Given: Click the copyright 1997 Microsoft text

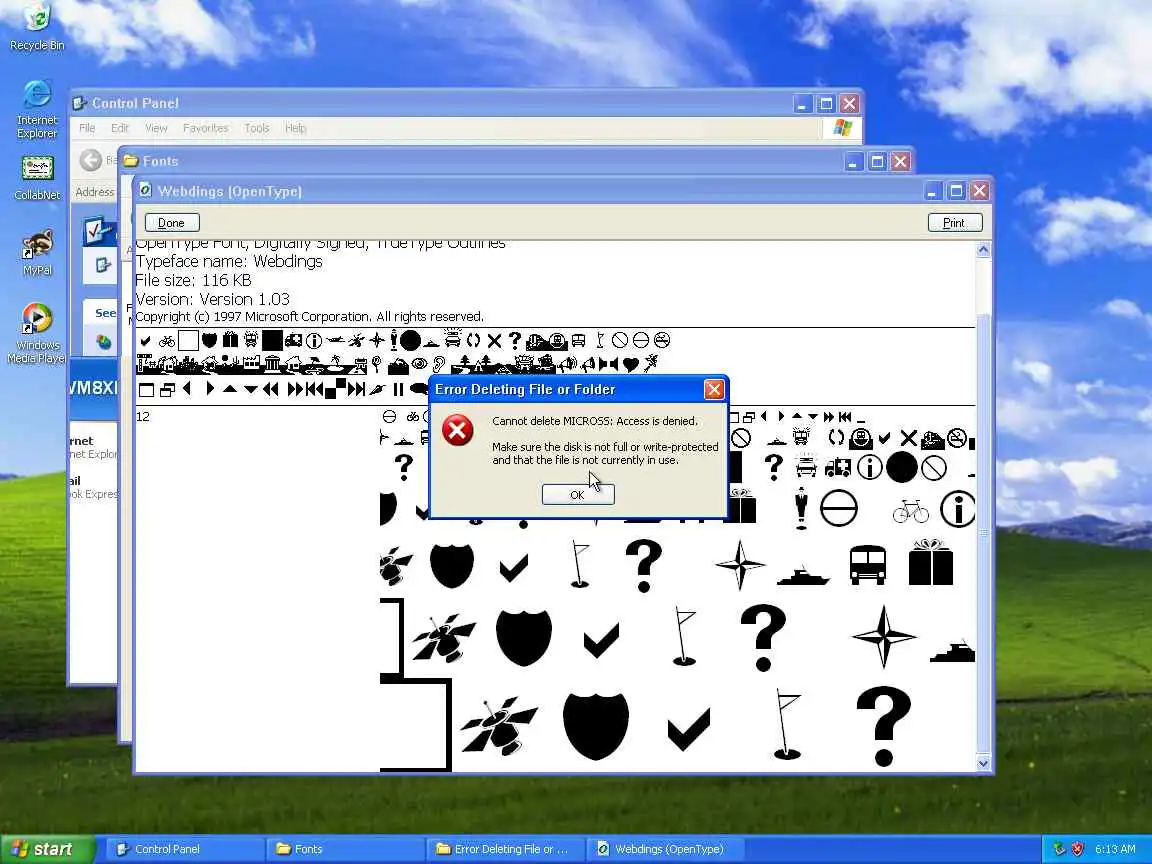Looking at the screenshot, I should coord(309,317).
